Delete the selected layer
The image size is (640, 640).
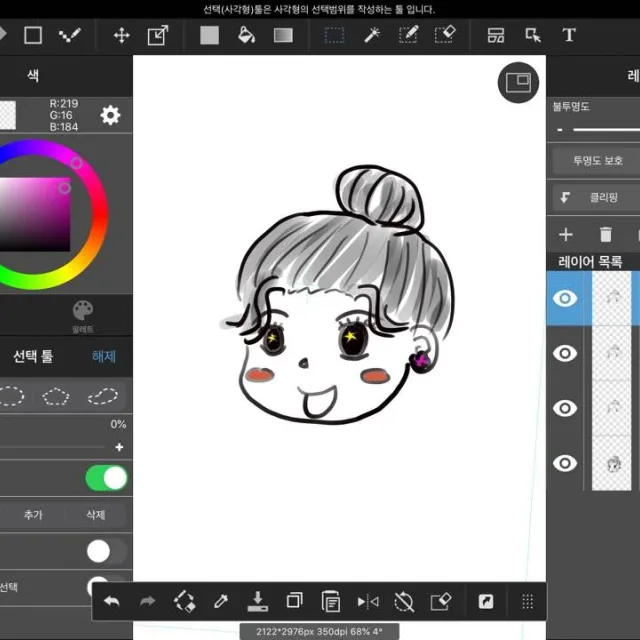606,235
